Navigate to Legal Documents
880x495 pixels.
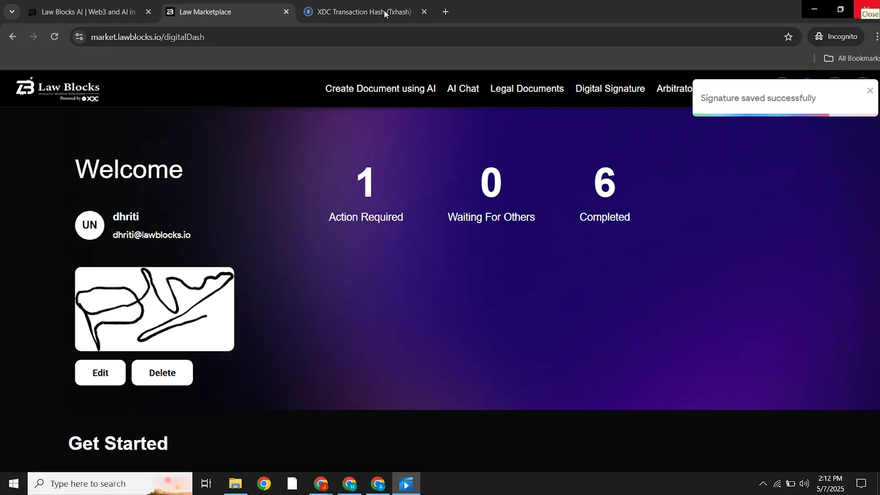(527, 89)
